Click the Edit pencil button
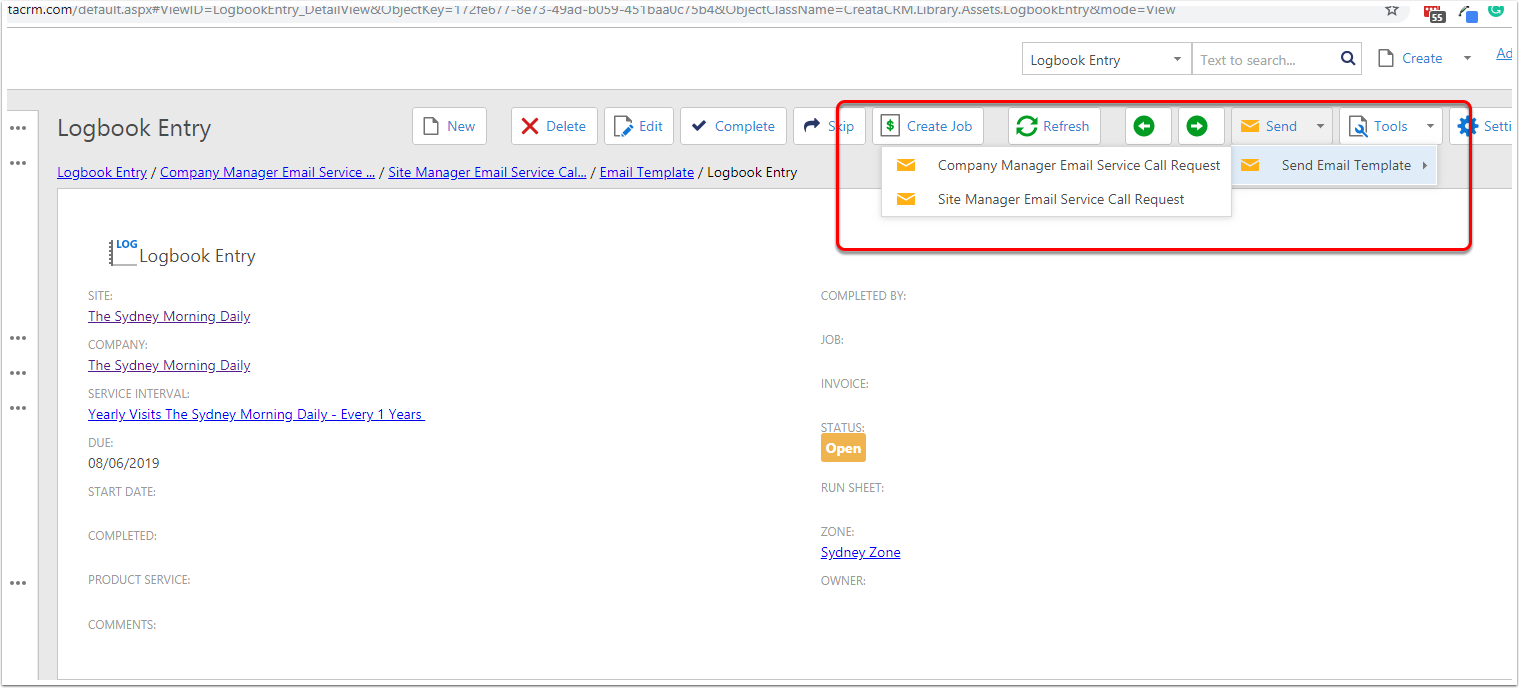This screenshot has width=1519, height=688. point(639,126)
